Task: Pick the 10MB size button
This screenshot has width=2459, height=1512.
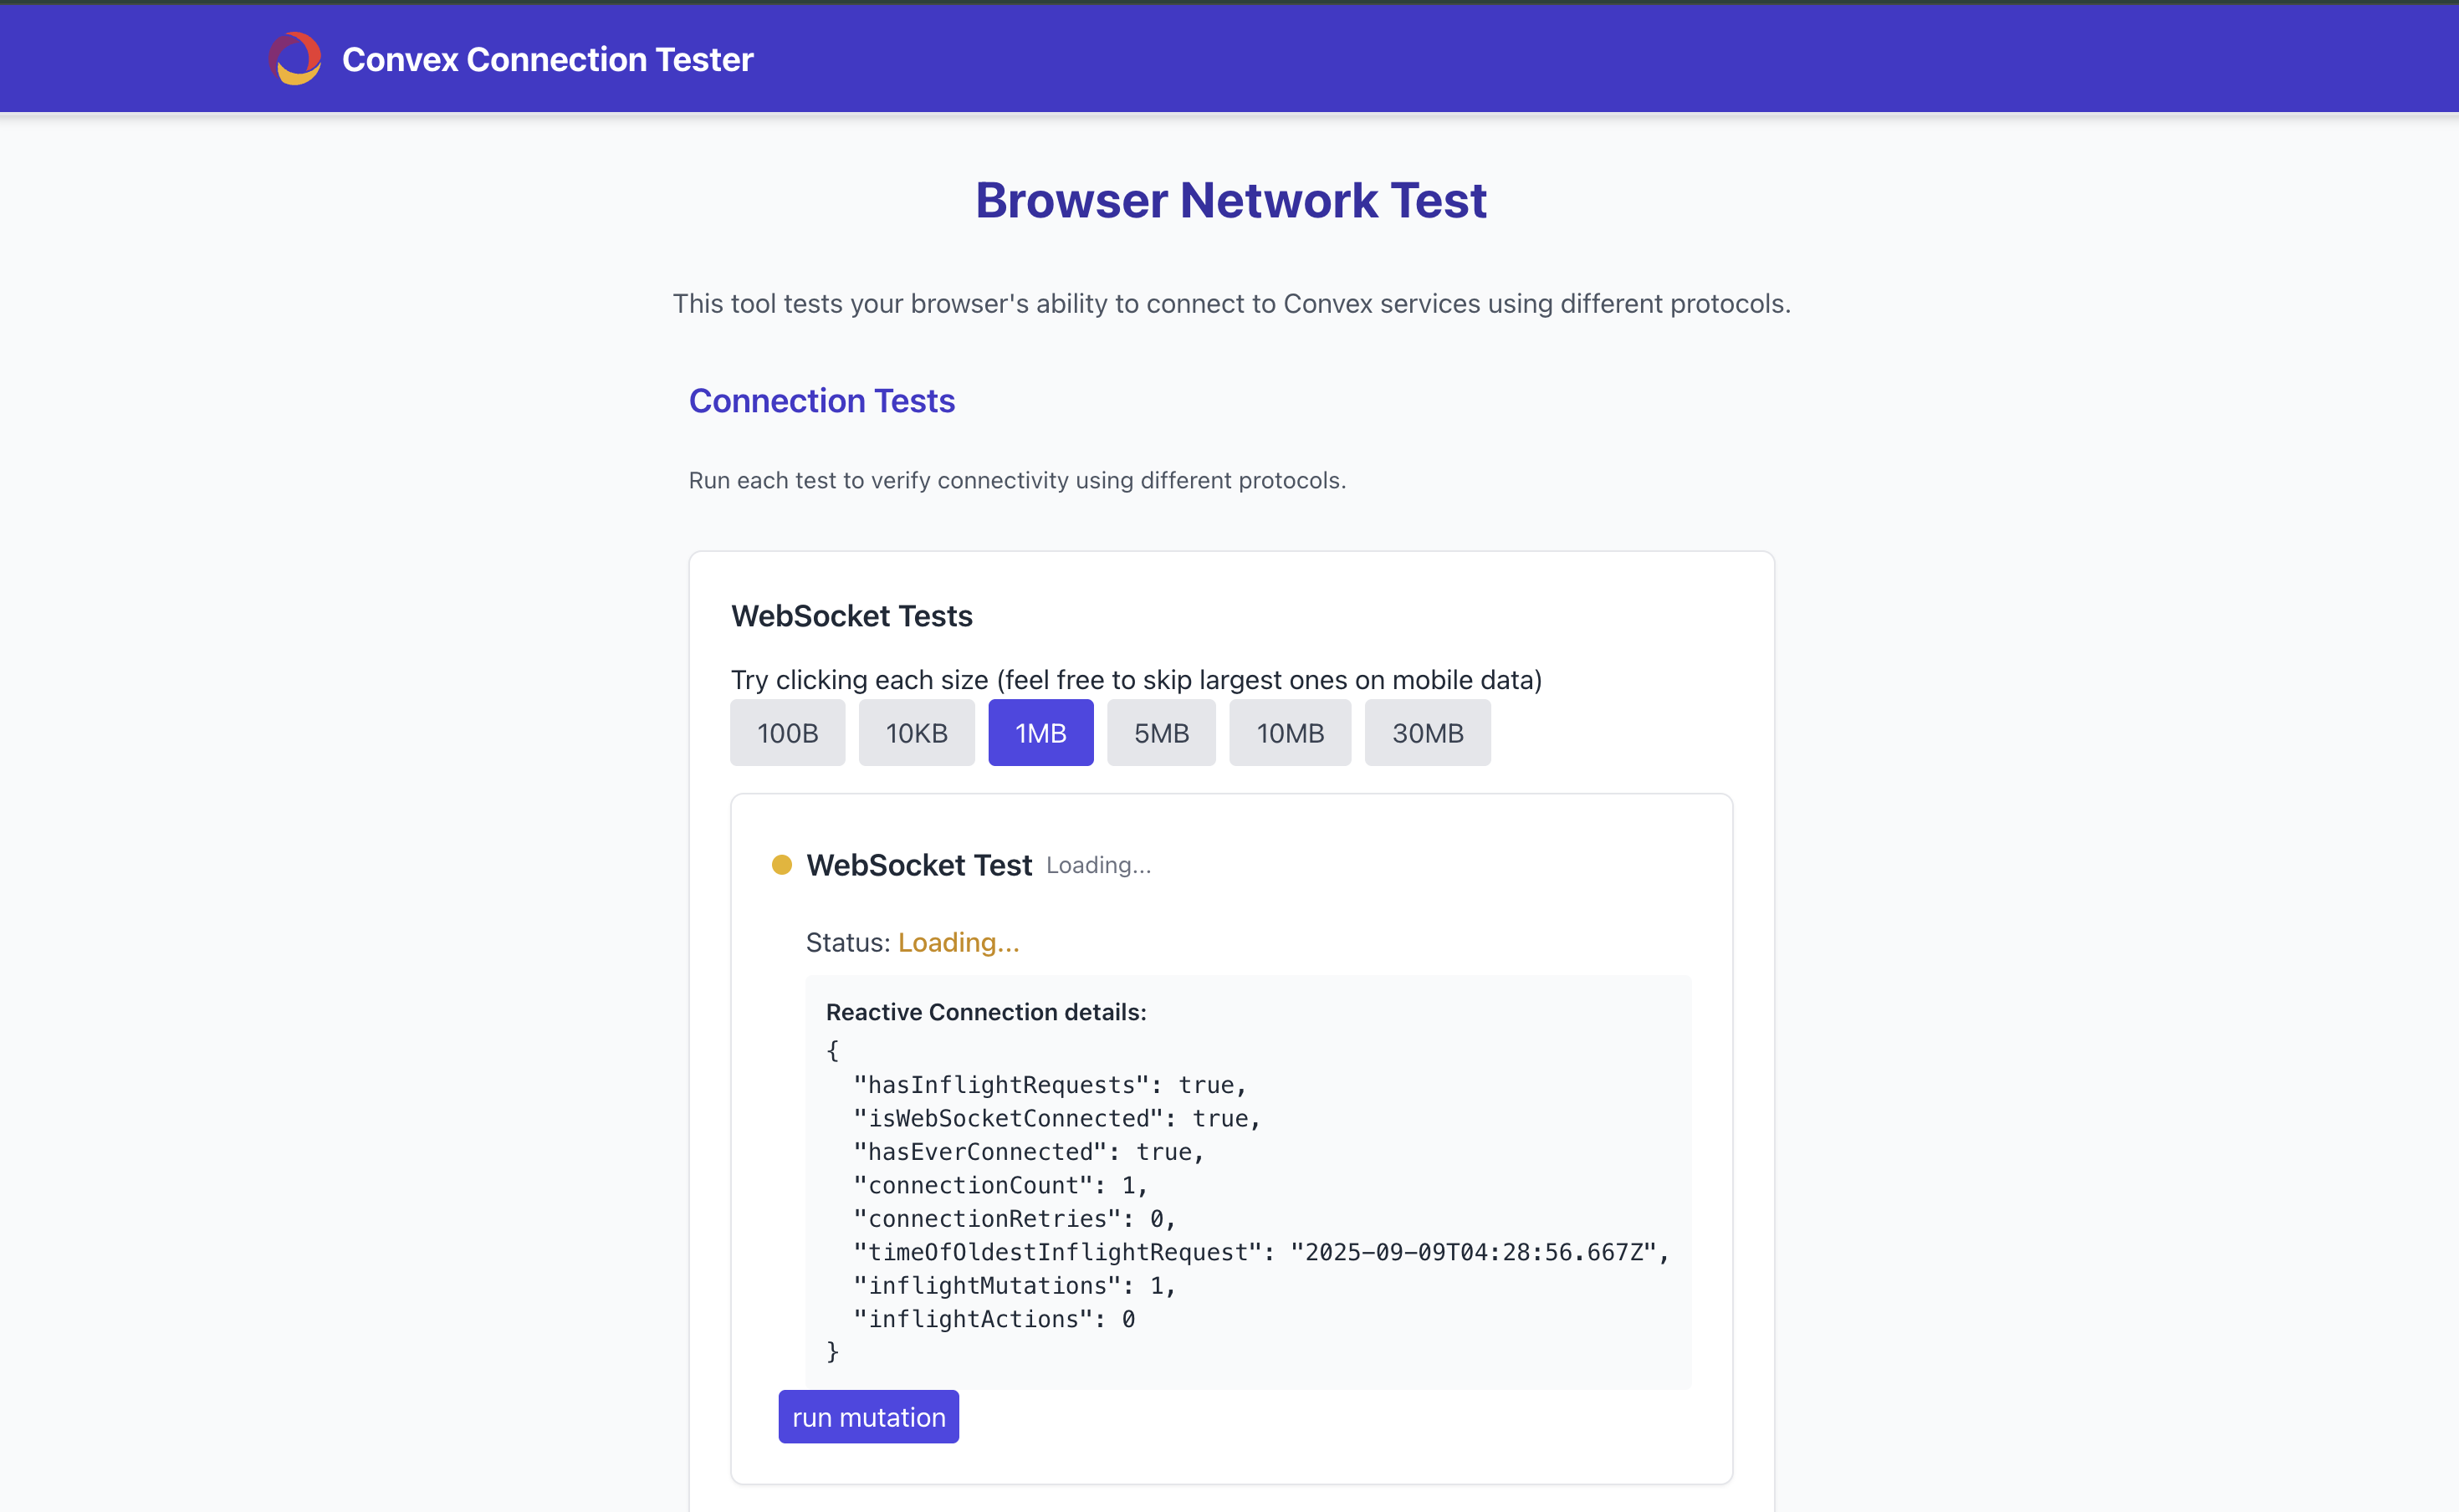Action: [x=1290, y=733]
